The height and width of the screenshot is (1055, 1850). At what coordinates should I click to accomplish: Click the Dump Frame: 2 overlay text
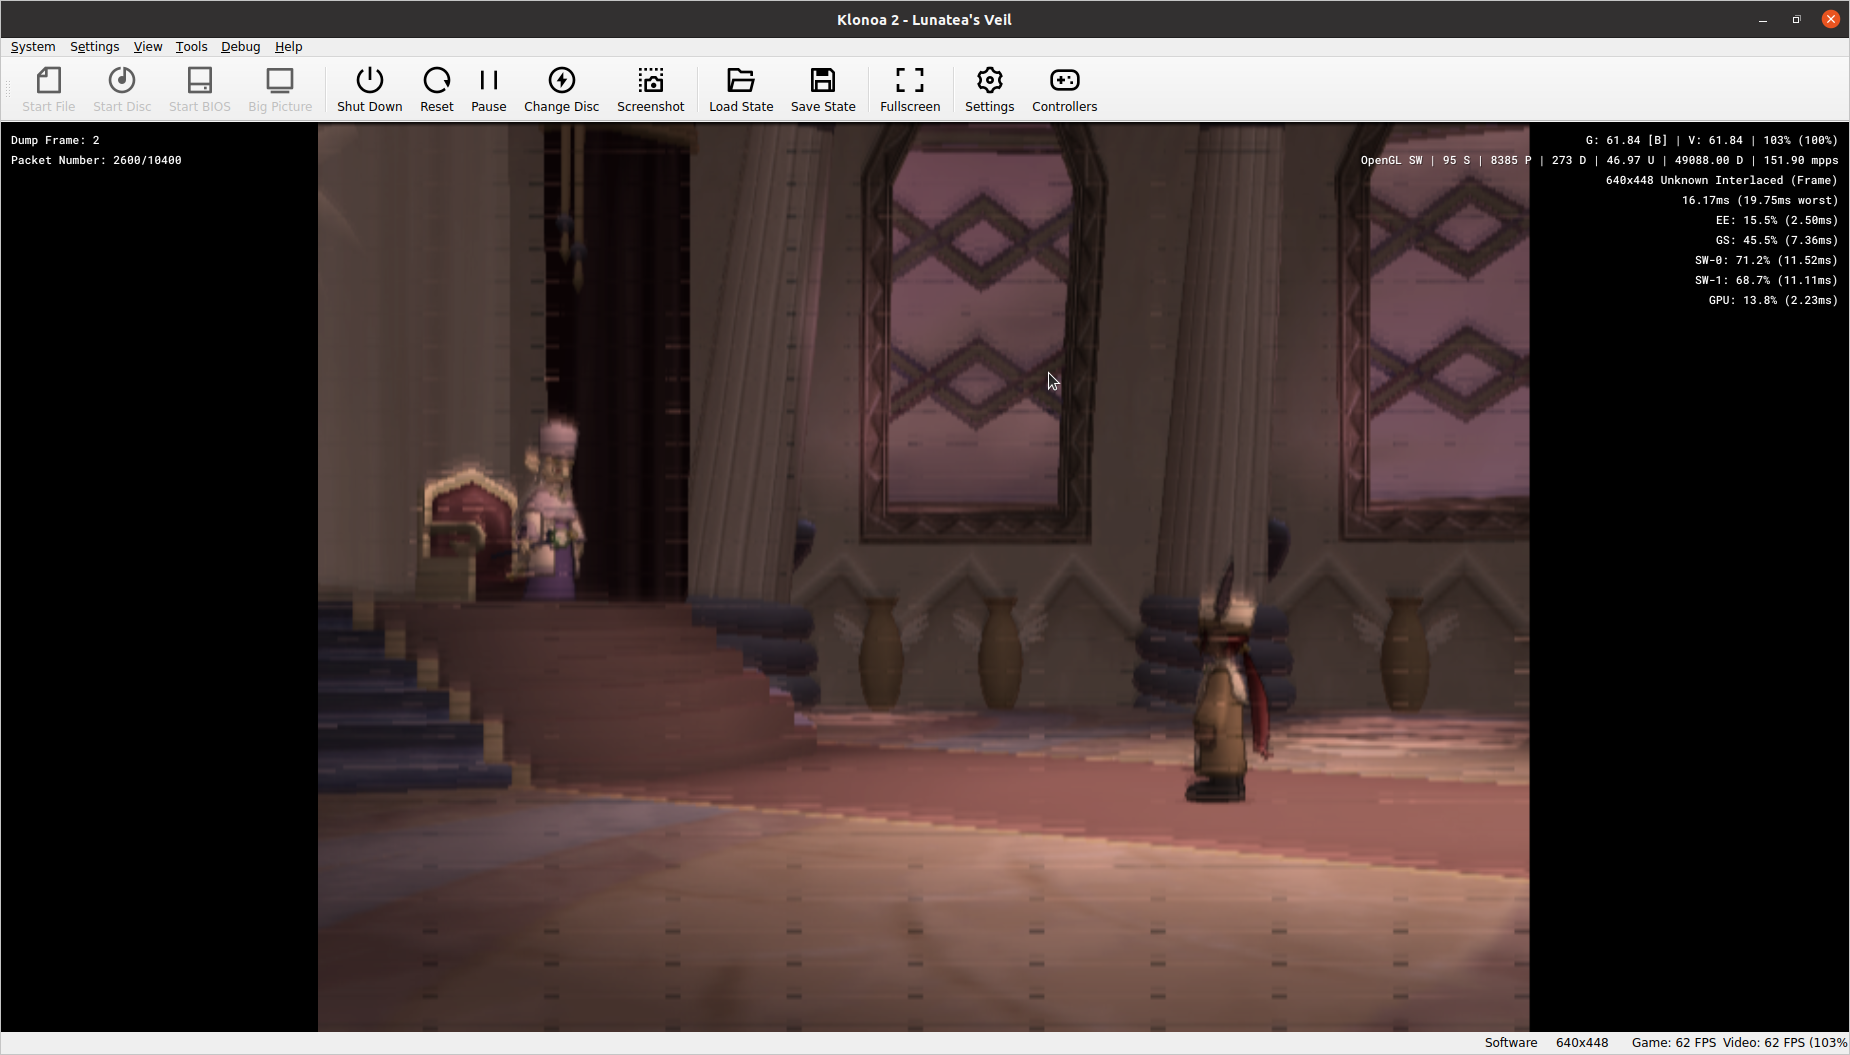55,140
